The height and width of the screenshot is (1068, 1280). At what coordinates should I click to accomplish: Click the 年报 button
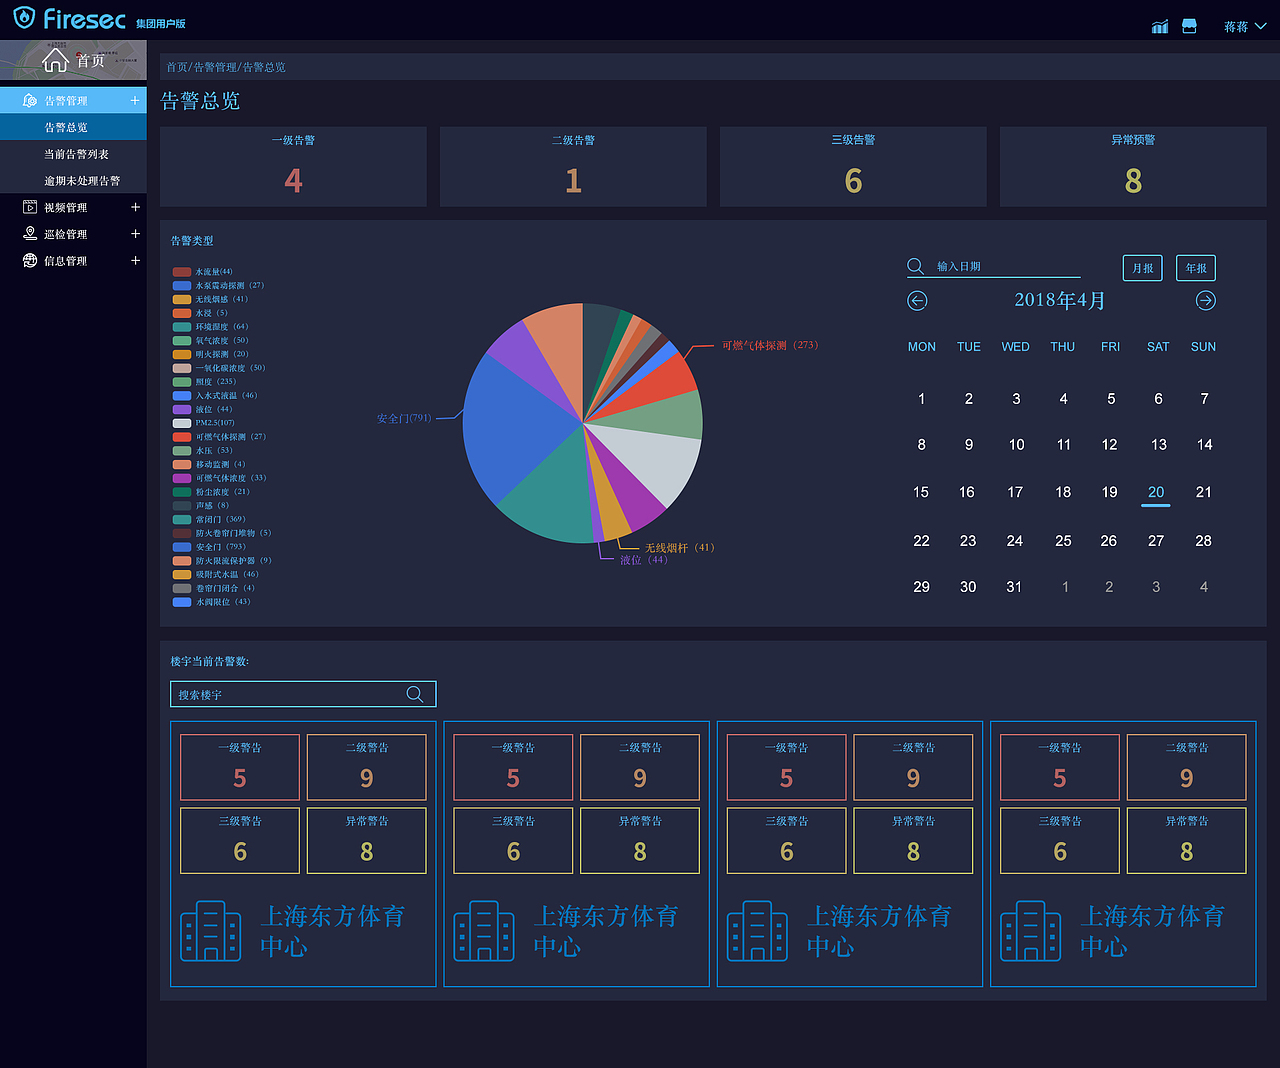[x=1196, y=268]
